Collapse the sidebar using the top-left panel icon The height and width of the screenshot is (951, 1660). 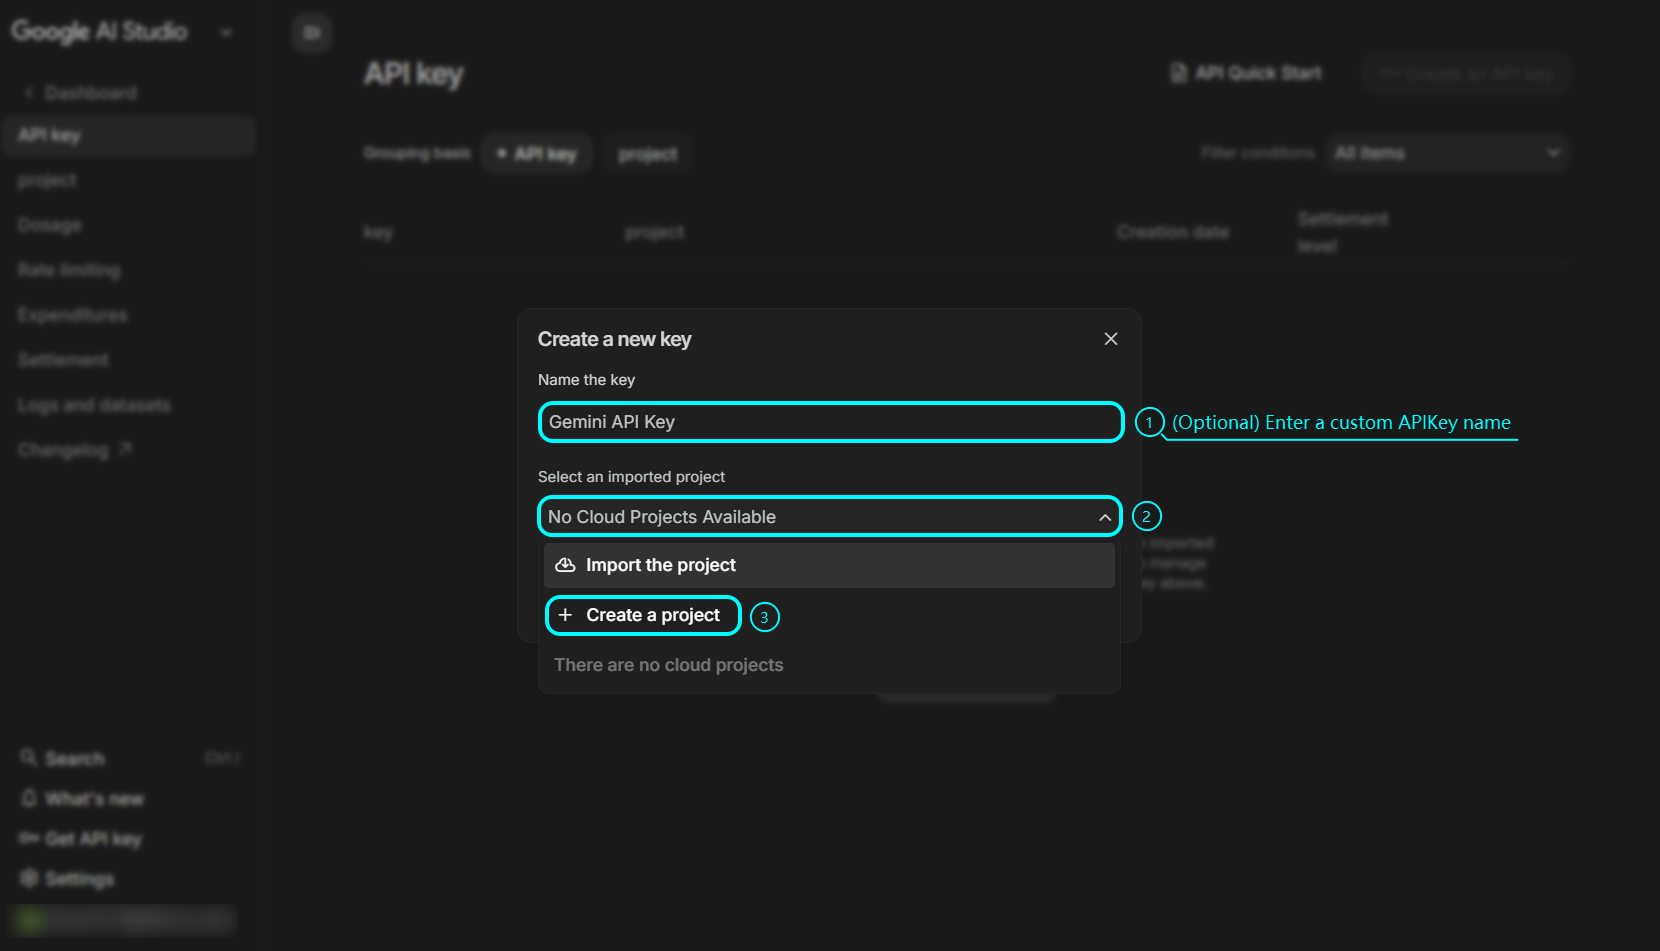(311, 32)
